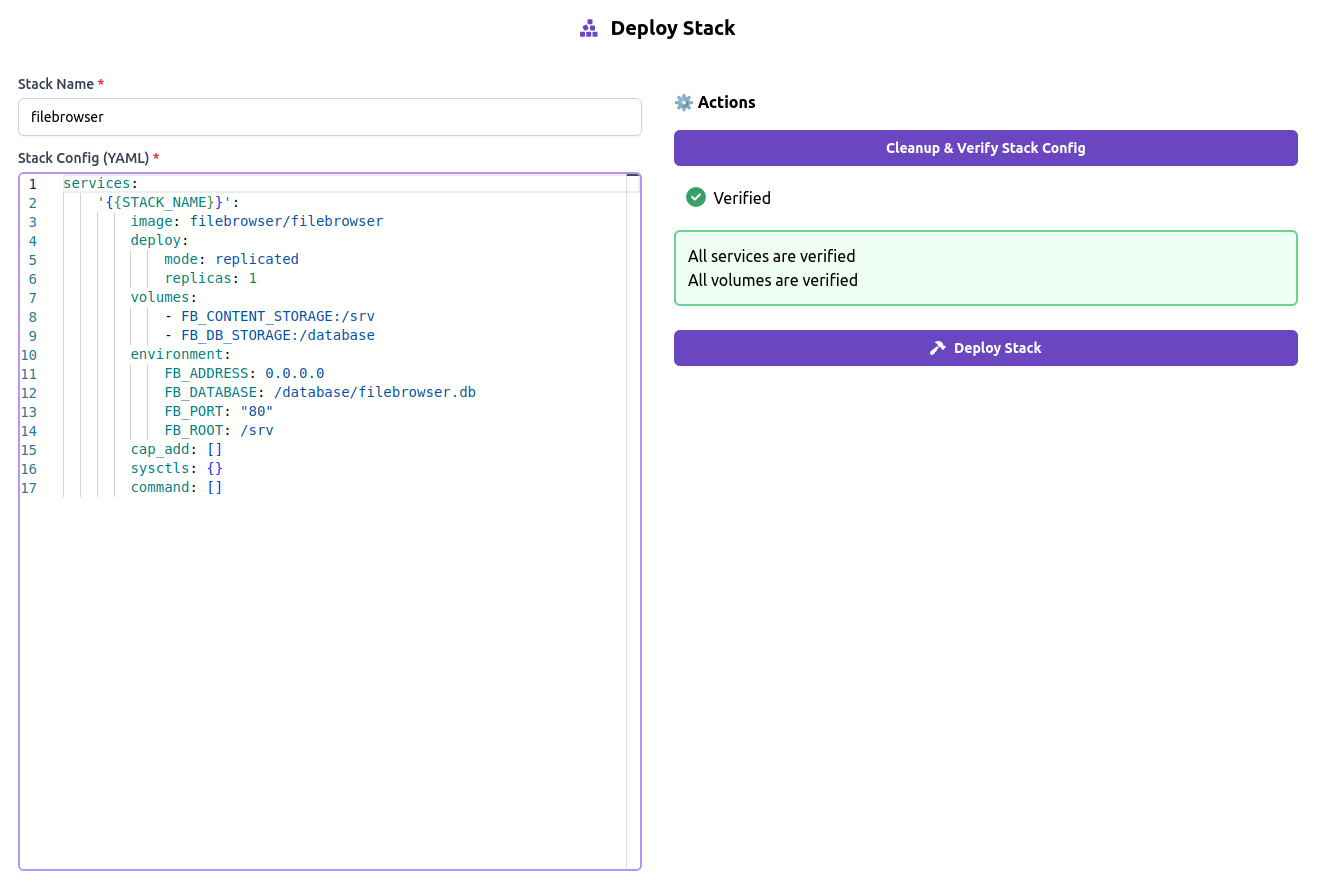The height and width of the screenshot is (888, 1326).
Task: Click 'All volumes are verified' message
Action: [773, 280]
